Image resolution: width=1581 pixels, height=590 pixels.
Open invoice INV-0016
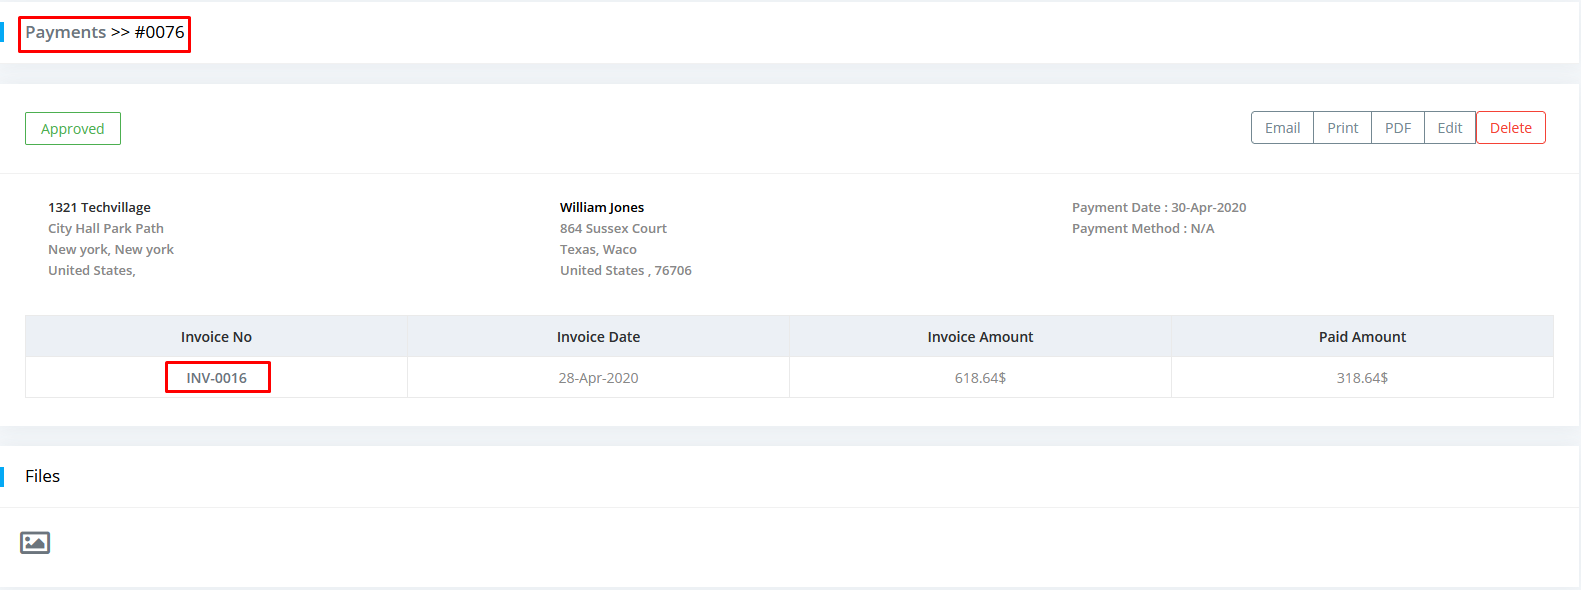pyautogui.click(x=216, y=378)
